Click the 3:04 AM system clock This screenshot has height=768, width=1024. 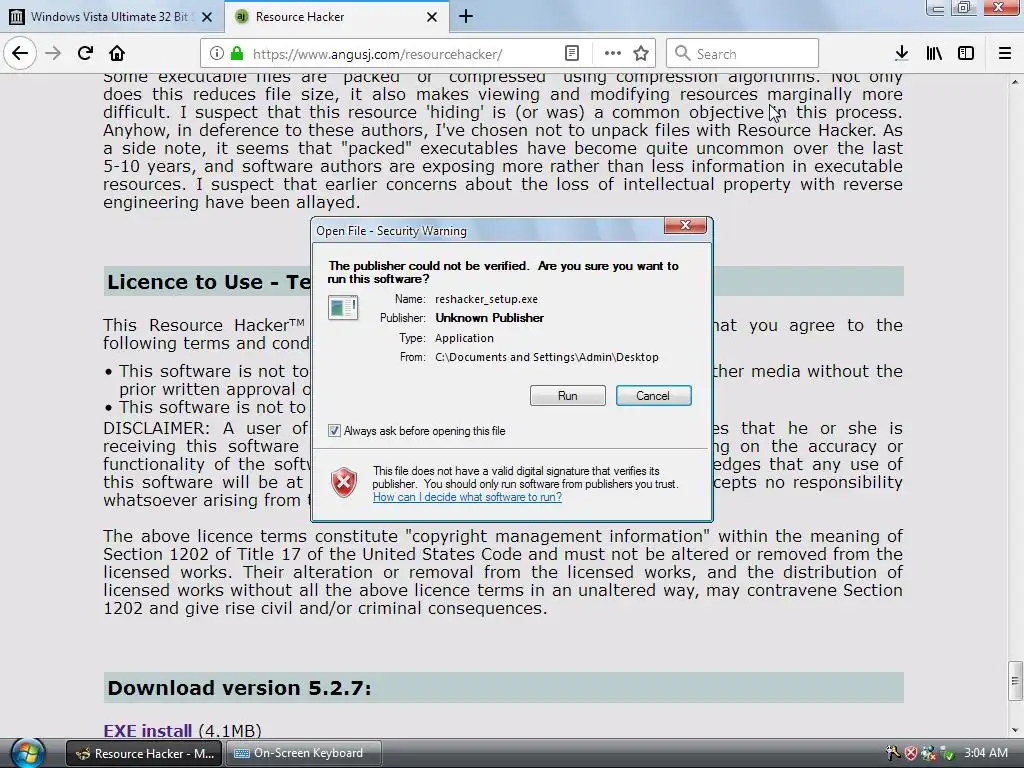(986, 753)
